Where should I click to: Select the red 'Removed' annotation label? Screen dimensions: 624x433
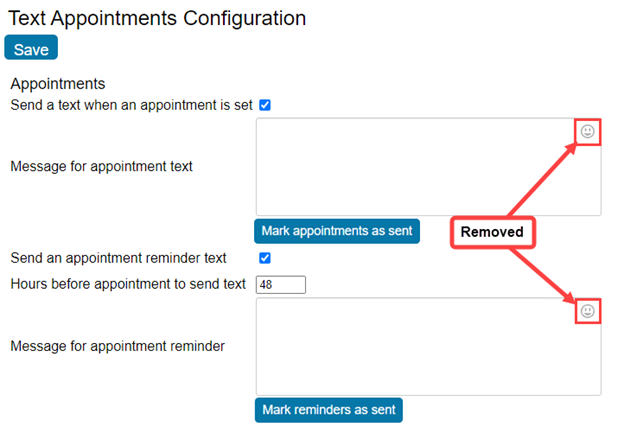pos(492,232)
